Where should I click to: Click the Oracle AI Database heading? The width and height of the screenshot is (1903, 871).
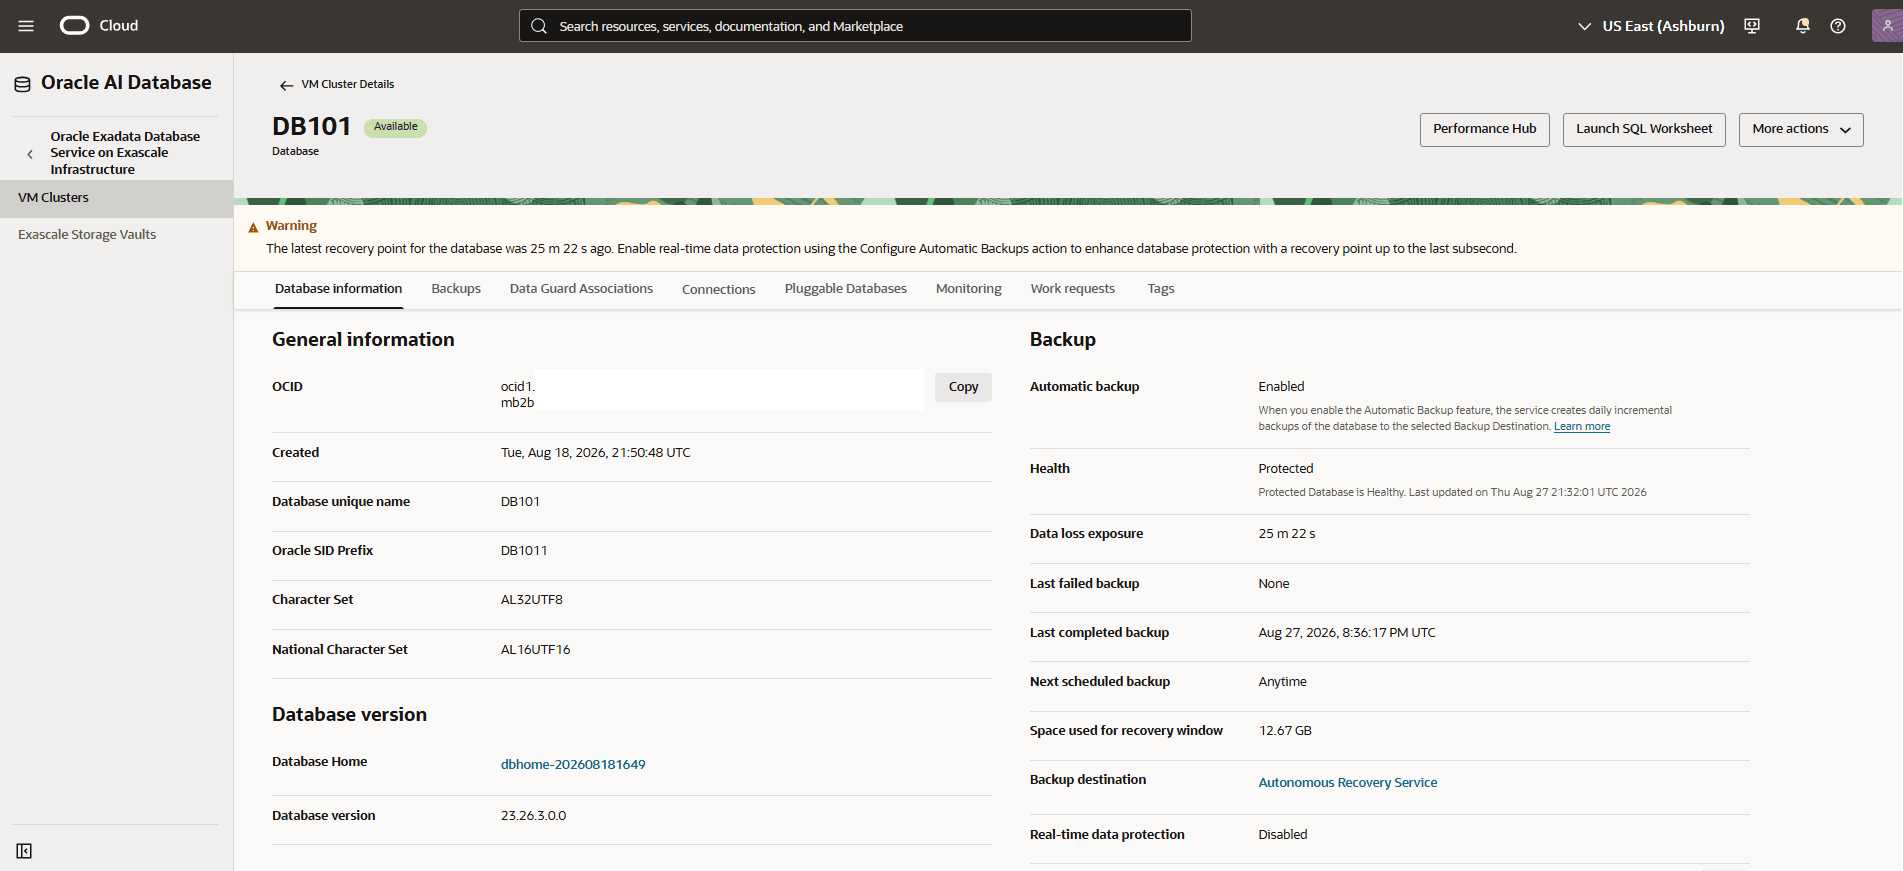(x=126, y=83)
